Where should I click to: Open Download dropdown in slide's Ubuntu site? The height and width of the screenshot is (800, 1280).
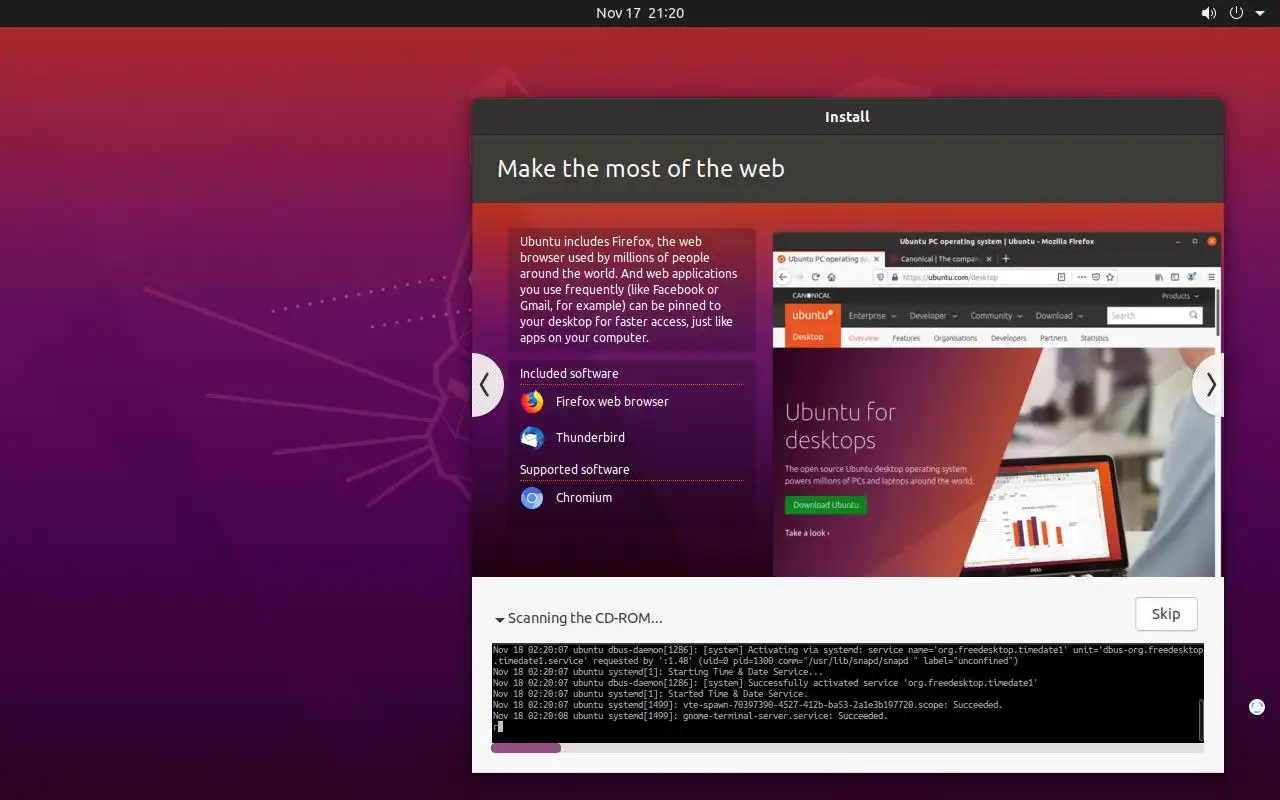(1059, 316)
